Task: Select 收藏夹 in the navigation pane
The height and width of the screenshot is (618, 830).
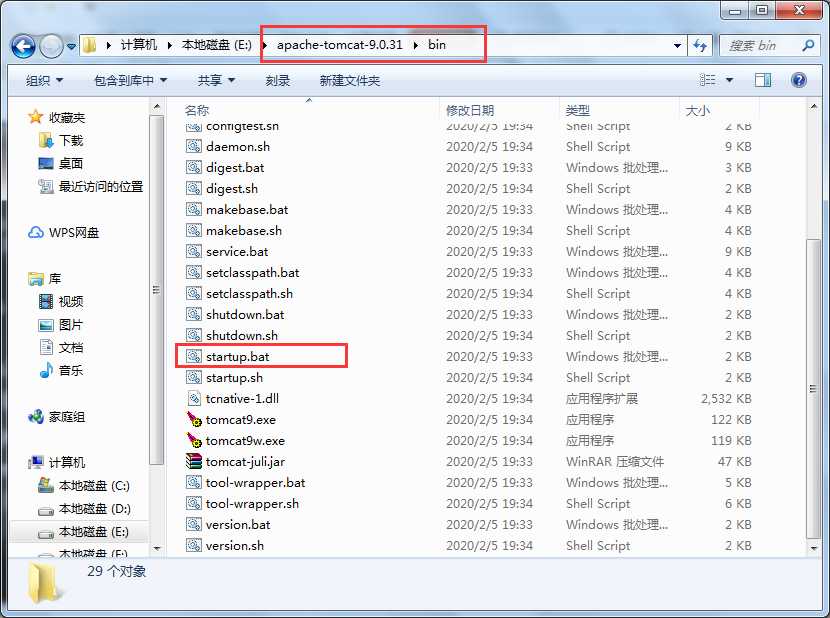Action: point(66,117)
